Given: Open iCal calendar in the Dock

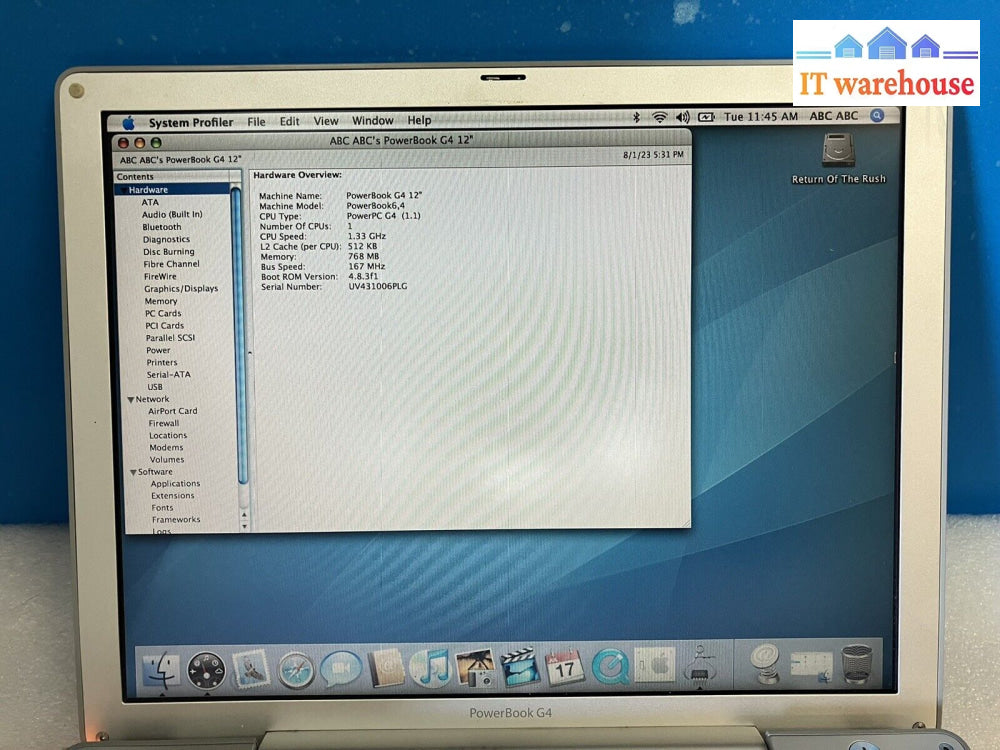Looking at the screenshot, I should pos(564,667).
